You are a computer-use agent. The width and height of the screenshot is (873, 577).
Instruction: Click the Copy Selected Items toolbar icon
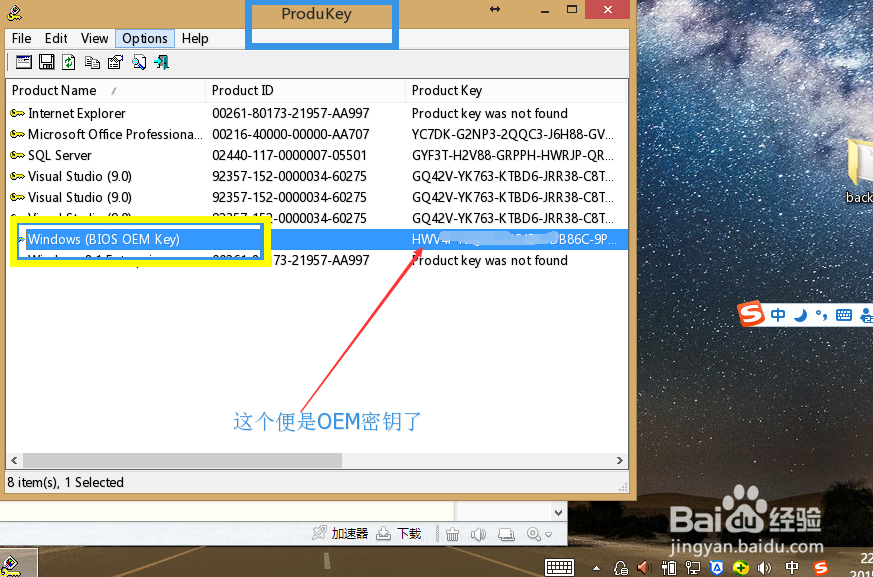pyautogui.click(x=91, y=61)
